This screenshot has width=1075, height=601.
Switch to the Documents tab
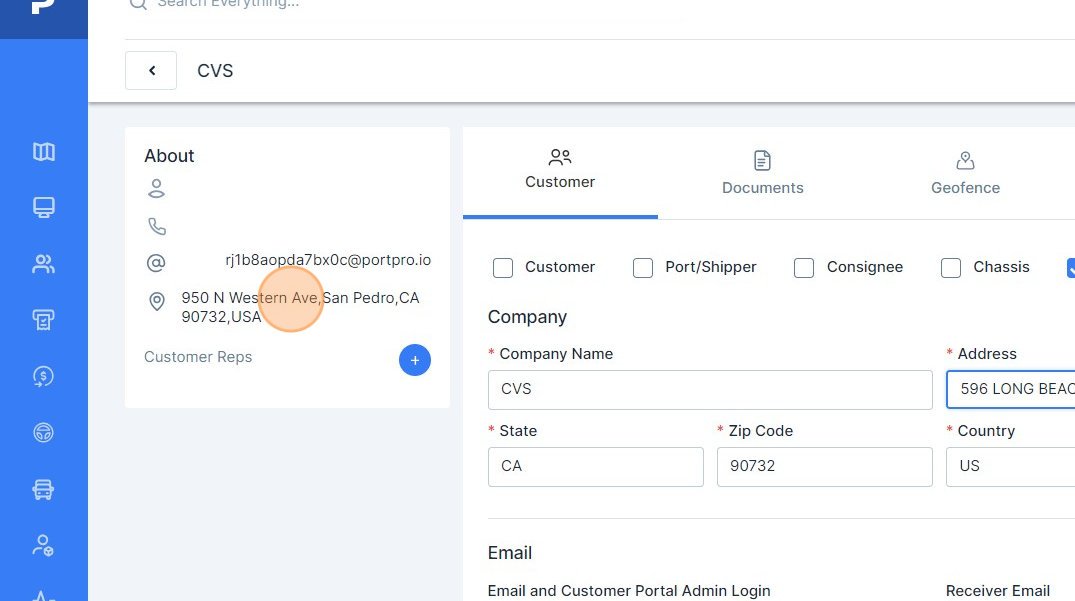[x=762, y=173]
